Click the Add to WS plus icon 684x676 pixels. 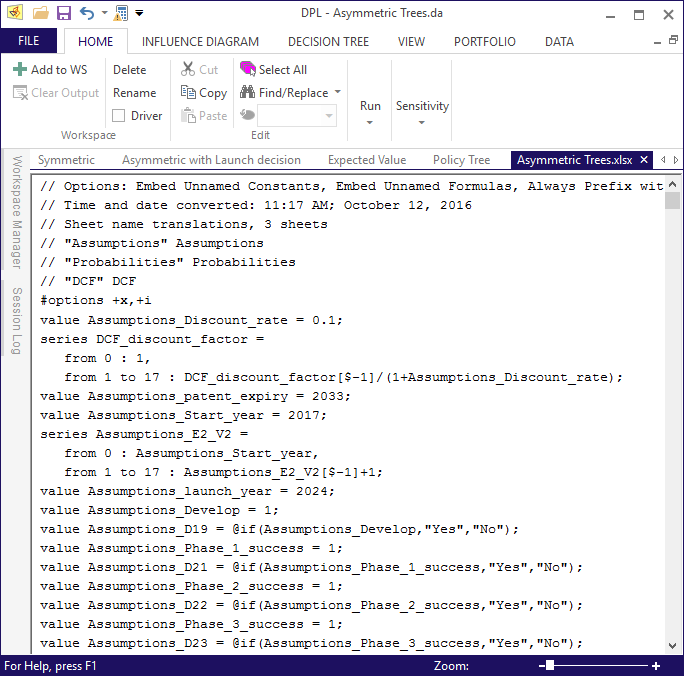(20, 70)
